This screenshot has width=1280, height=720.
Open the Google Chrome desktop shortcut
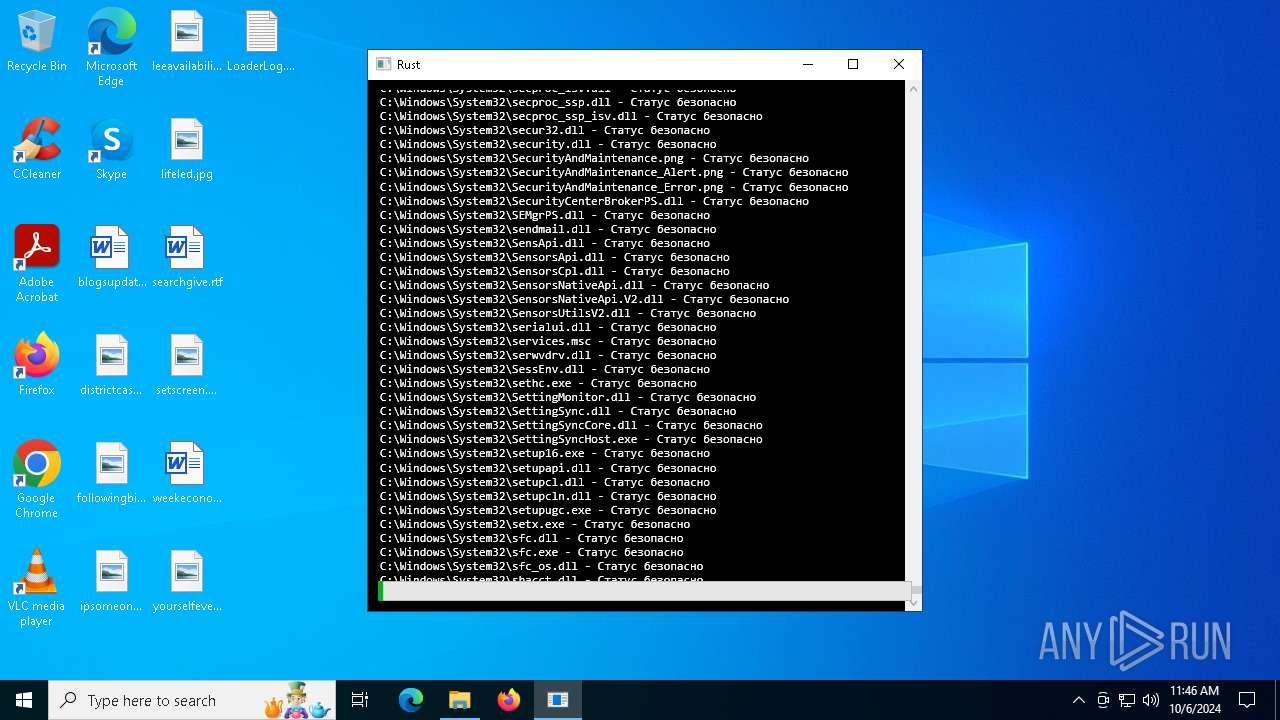(x=37, y=480)
